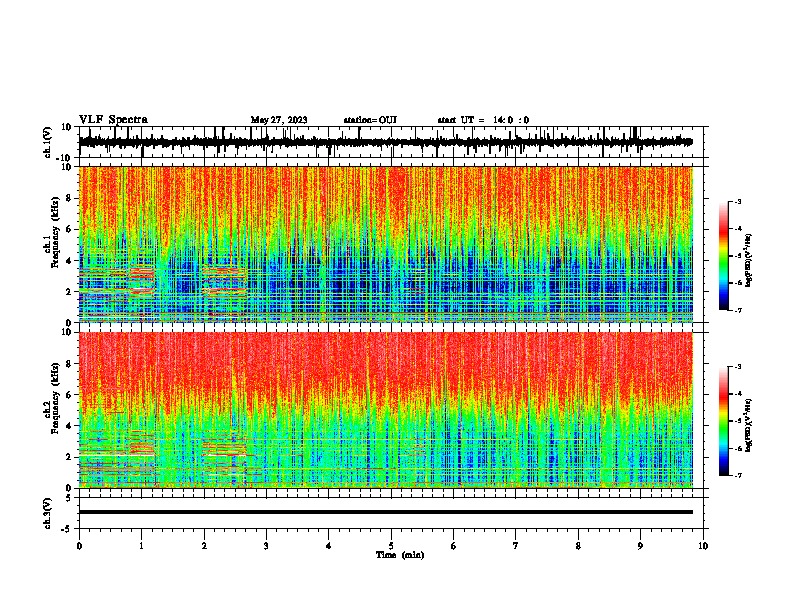Click the time axis tick label "8"
The width and height of the screenshot is (792, 612).
578,546
